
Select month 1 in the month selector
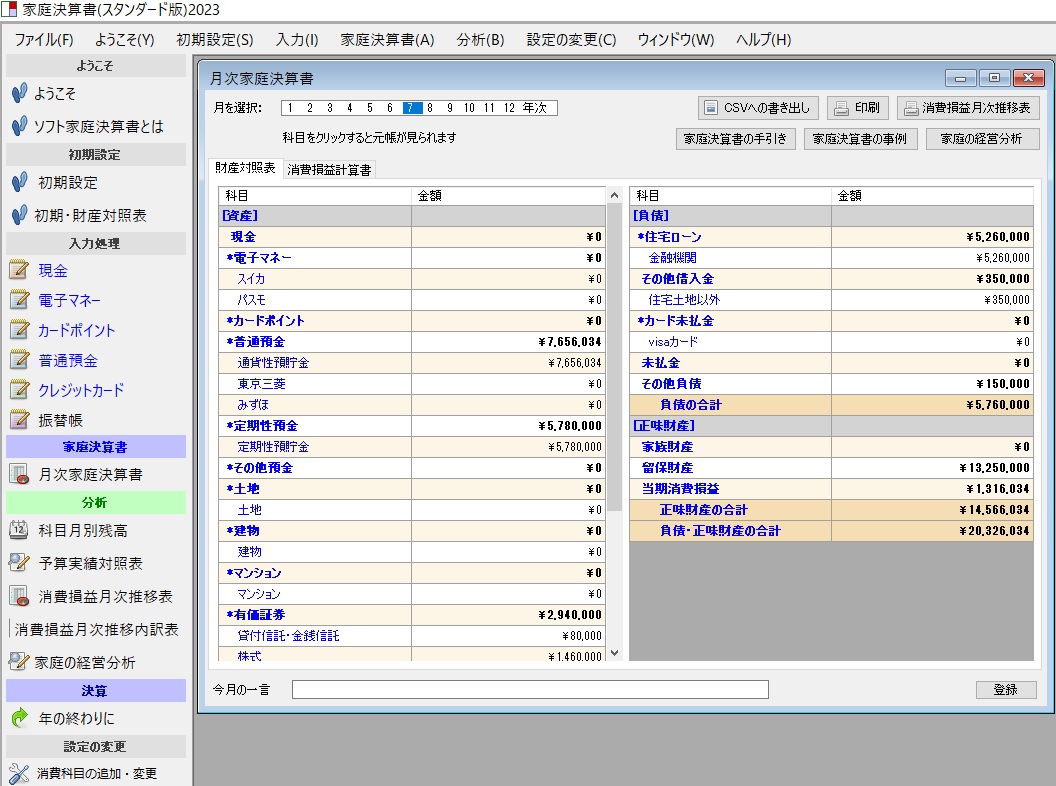tap(291, 108)
